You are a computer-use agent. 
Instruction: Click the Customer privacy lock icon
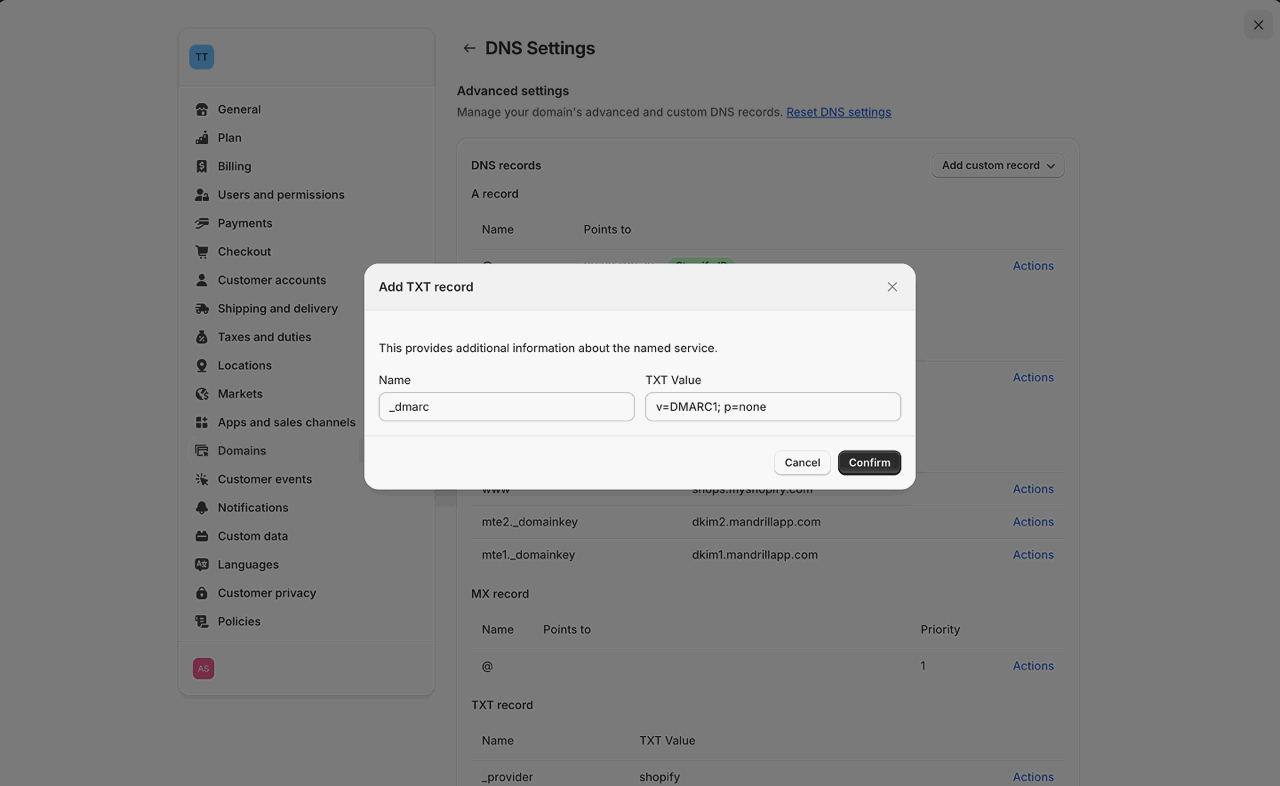point(202,593)
